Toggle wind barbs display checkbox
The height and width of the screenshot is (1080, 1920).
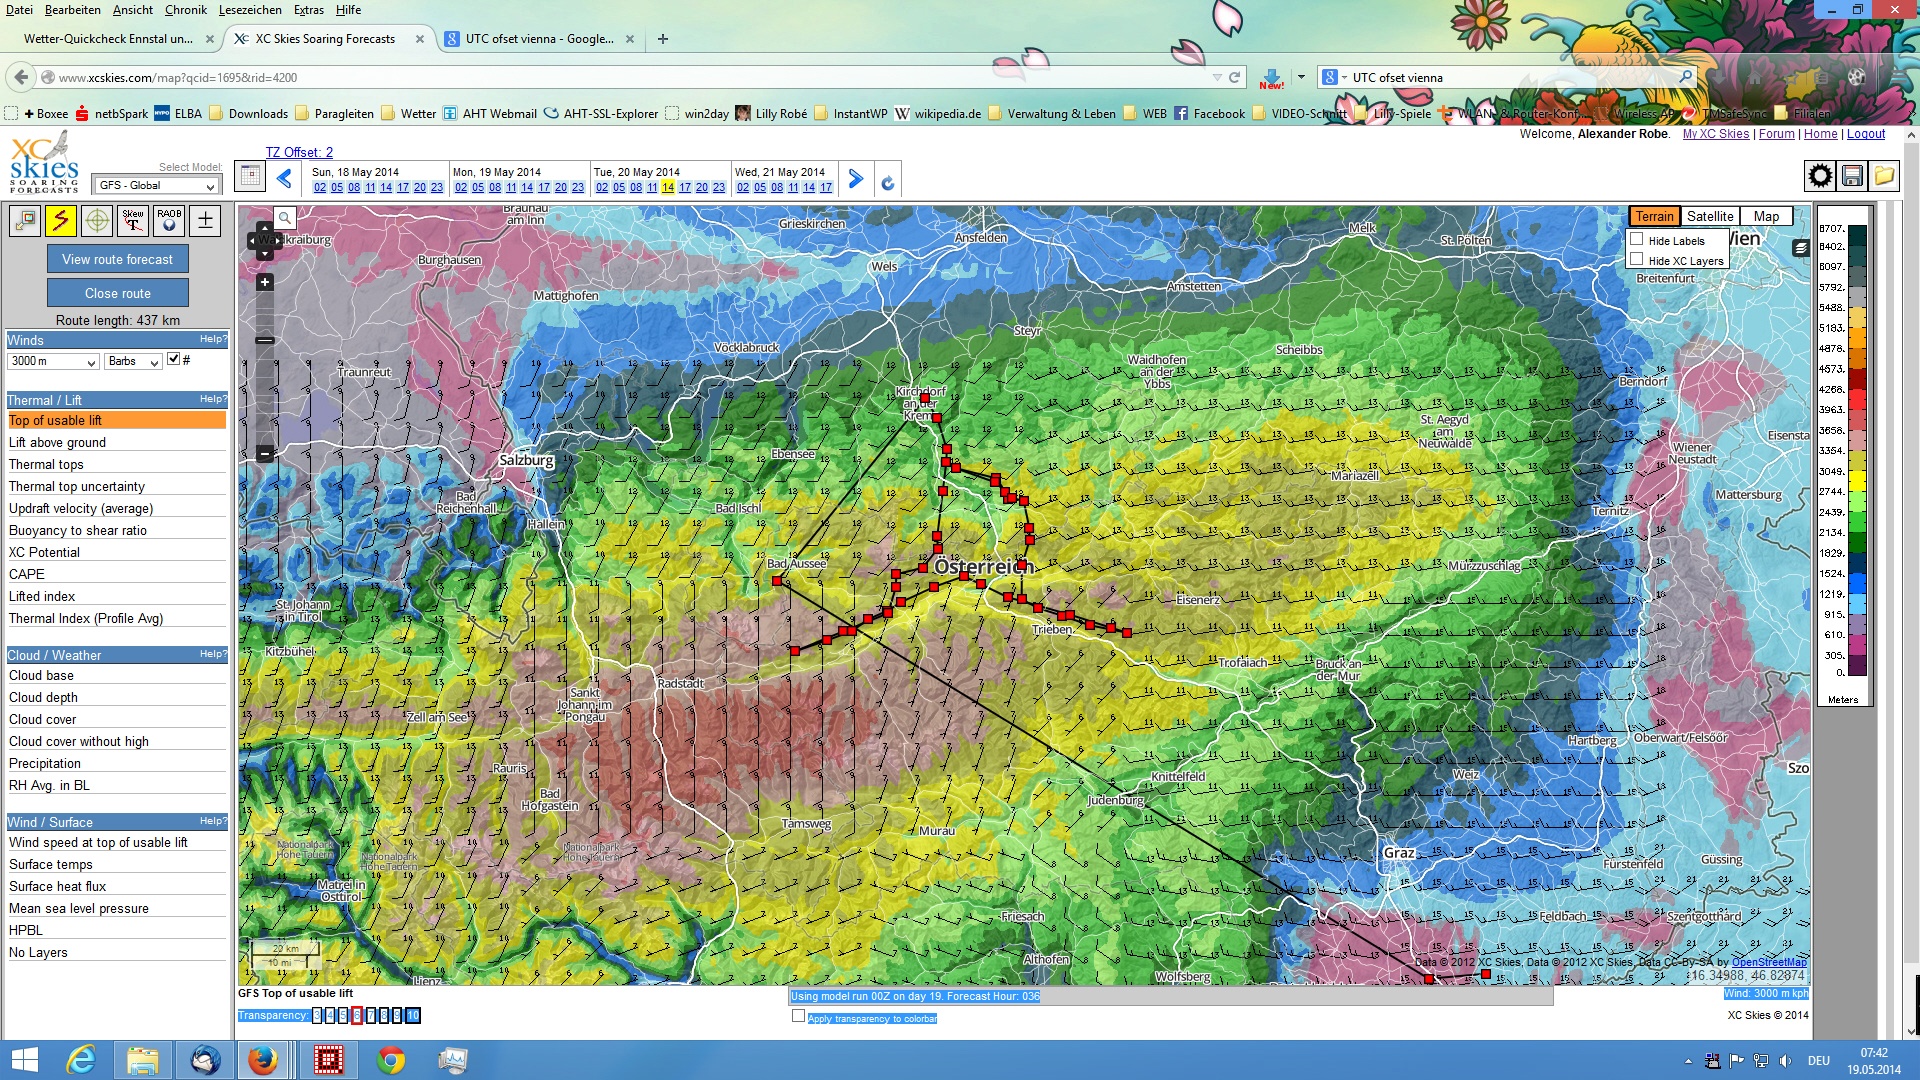coord(173,359)
